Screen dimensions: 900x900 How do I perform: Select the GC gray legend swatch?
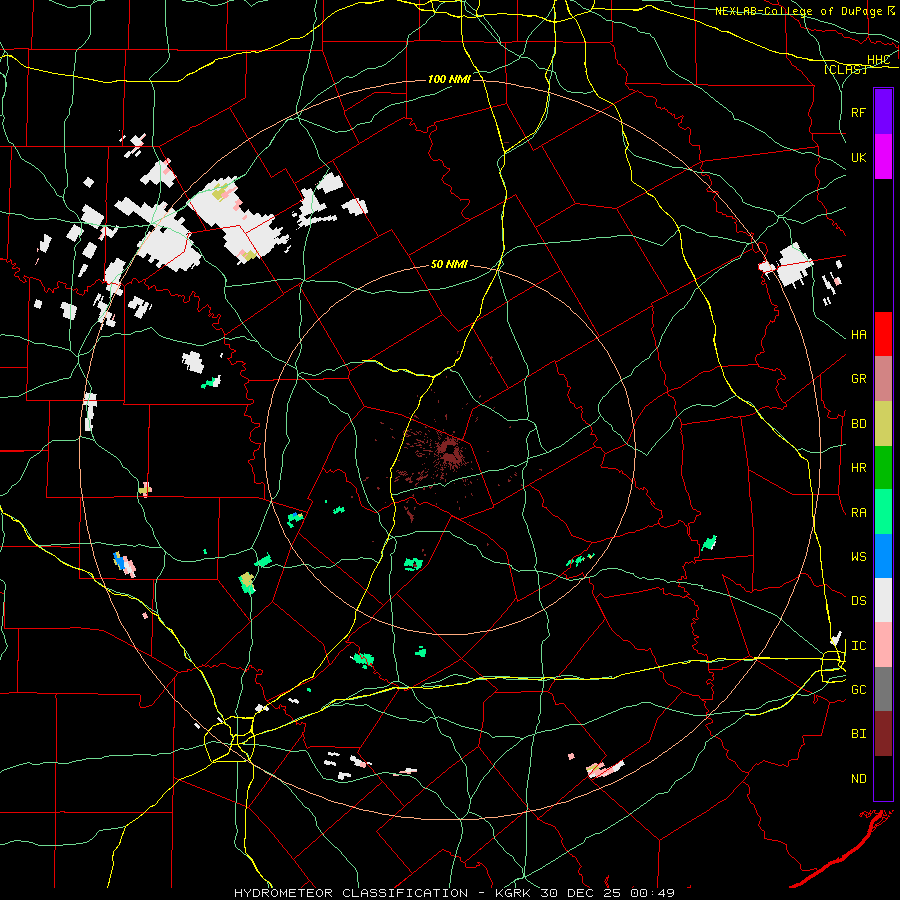pos(883,689)
